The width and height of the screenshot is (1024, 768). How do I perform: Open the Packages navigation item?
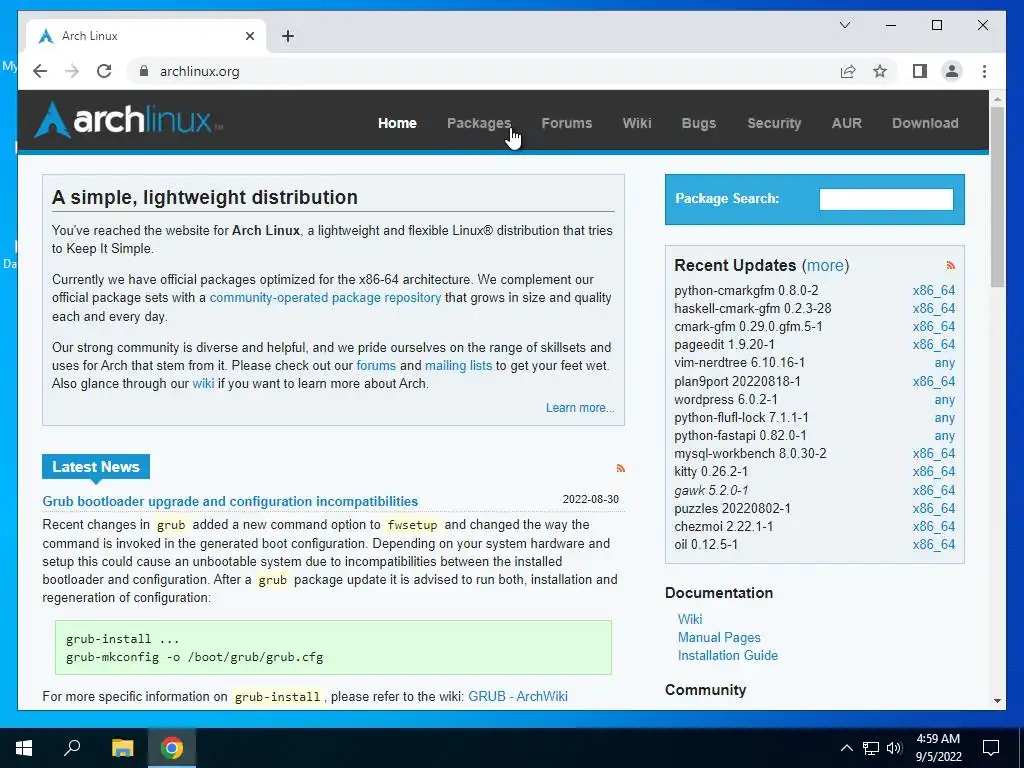[479, 123]
